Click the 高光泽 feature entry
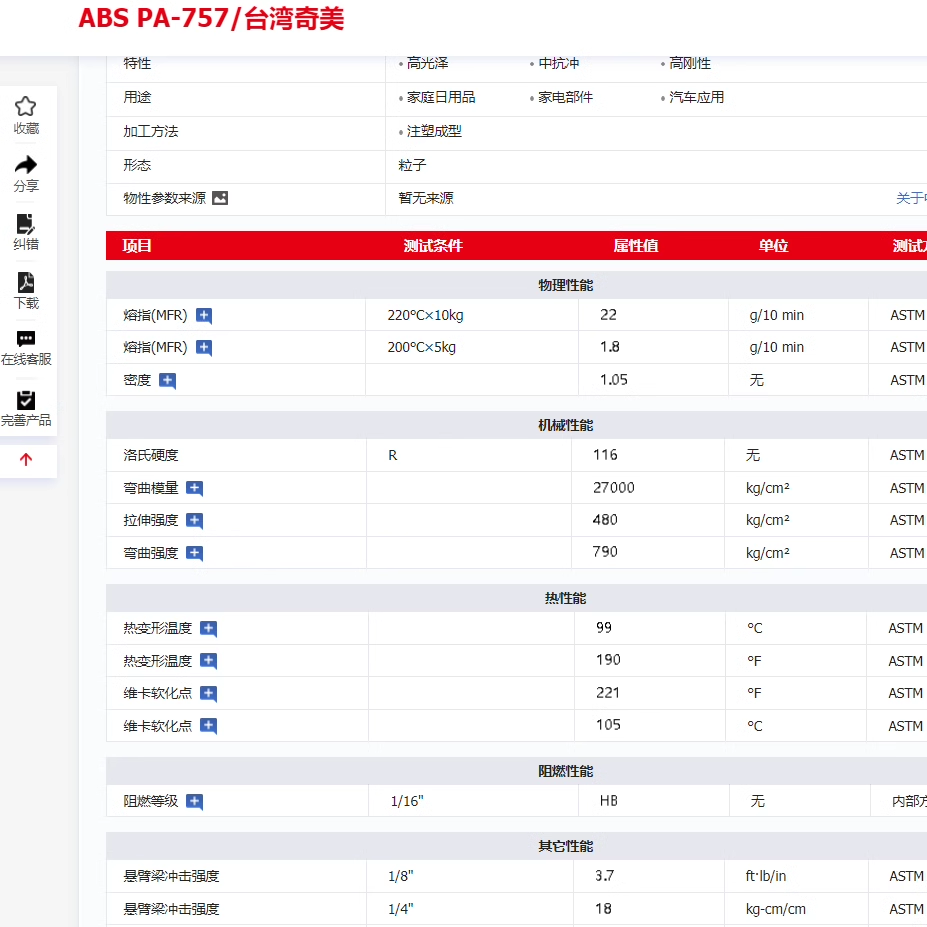Screen dimensions: 927x927 coord(427,63)
